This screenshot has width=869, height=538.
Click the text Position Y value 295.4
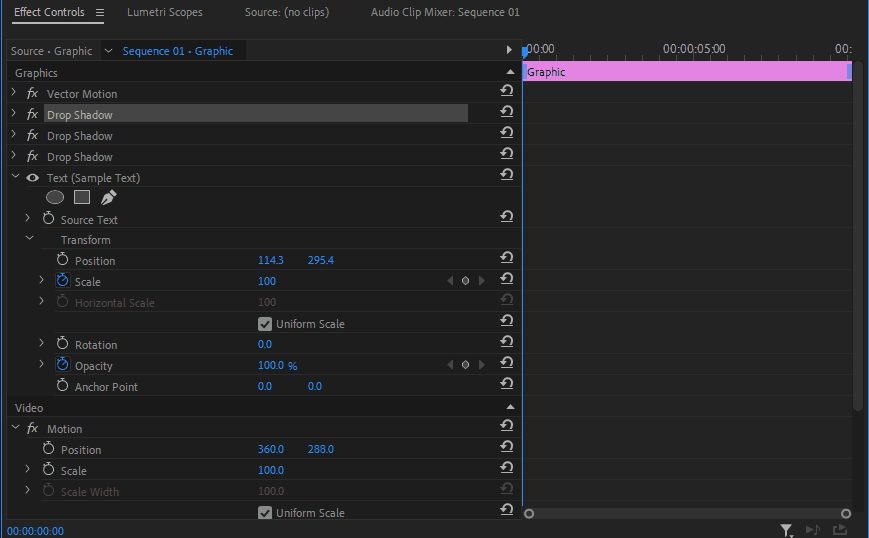[x=321, y=260]
